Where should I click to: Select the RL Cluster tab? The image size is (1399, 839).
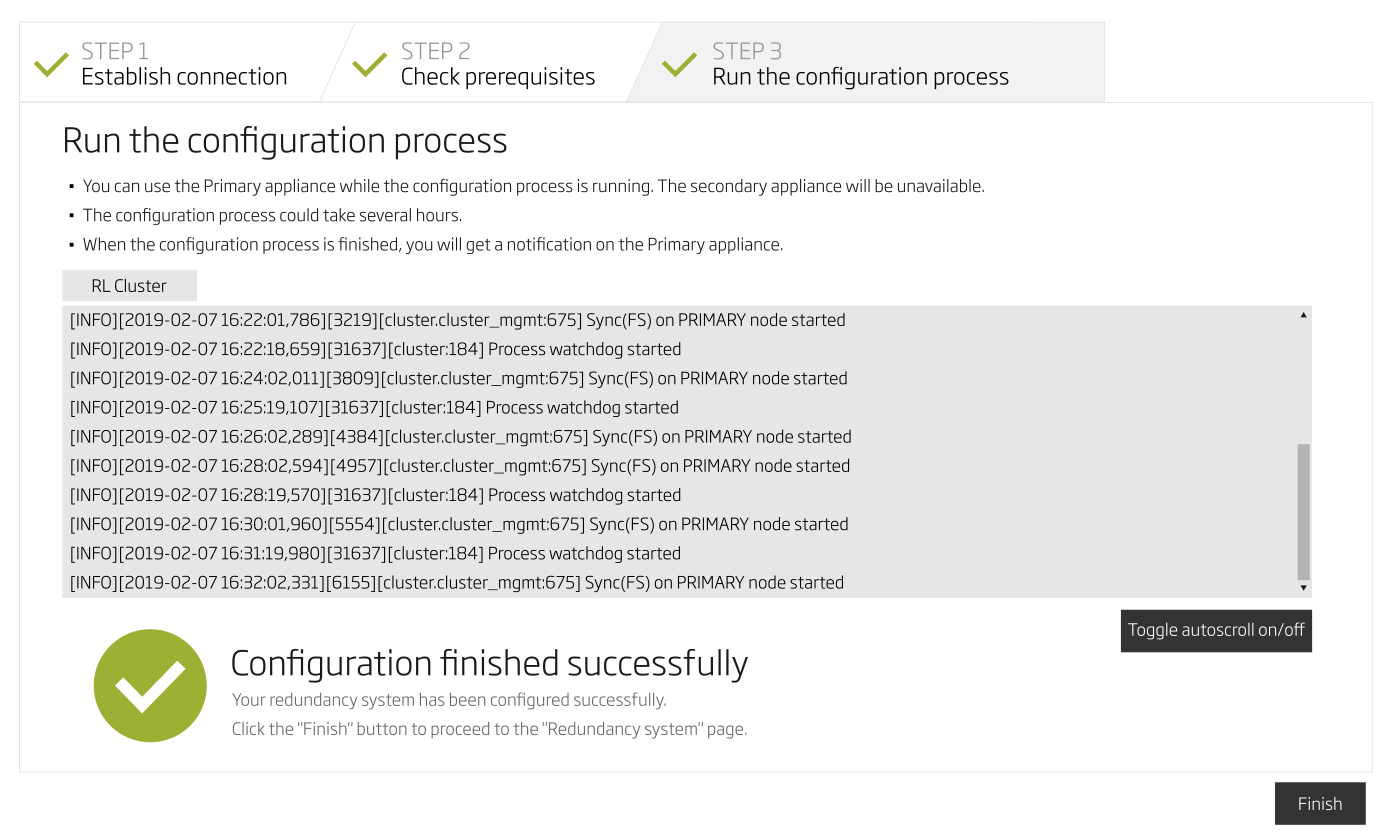129,285
